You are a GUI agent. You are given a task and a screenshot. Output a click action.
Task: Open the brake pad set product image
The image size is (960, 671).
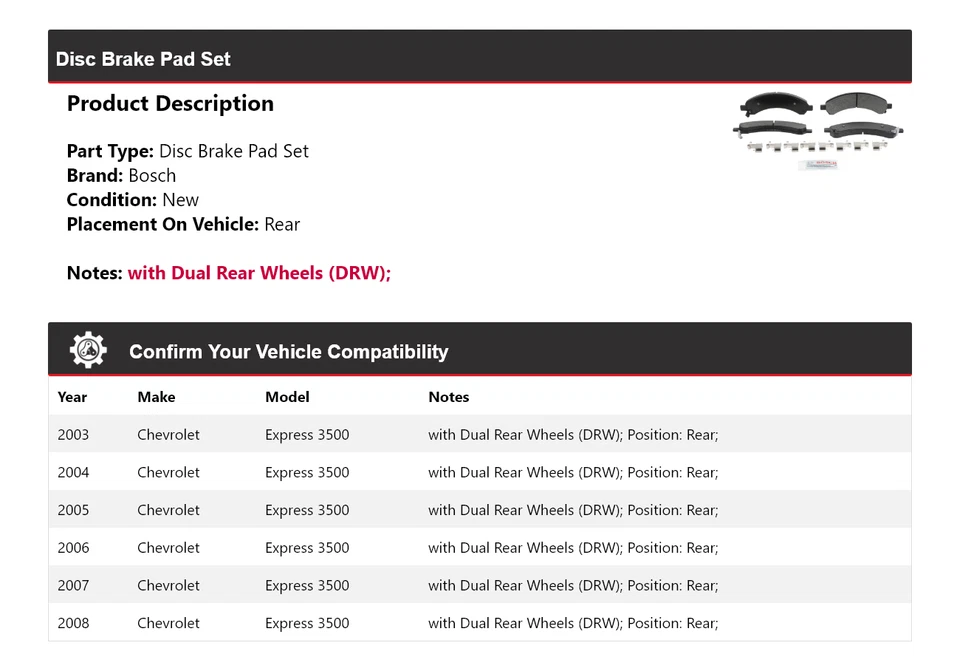click(819, 130)
